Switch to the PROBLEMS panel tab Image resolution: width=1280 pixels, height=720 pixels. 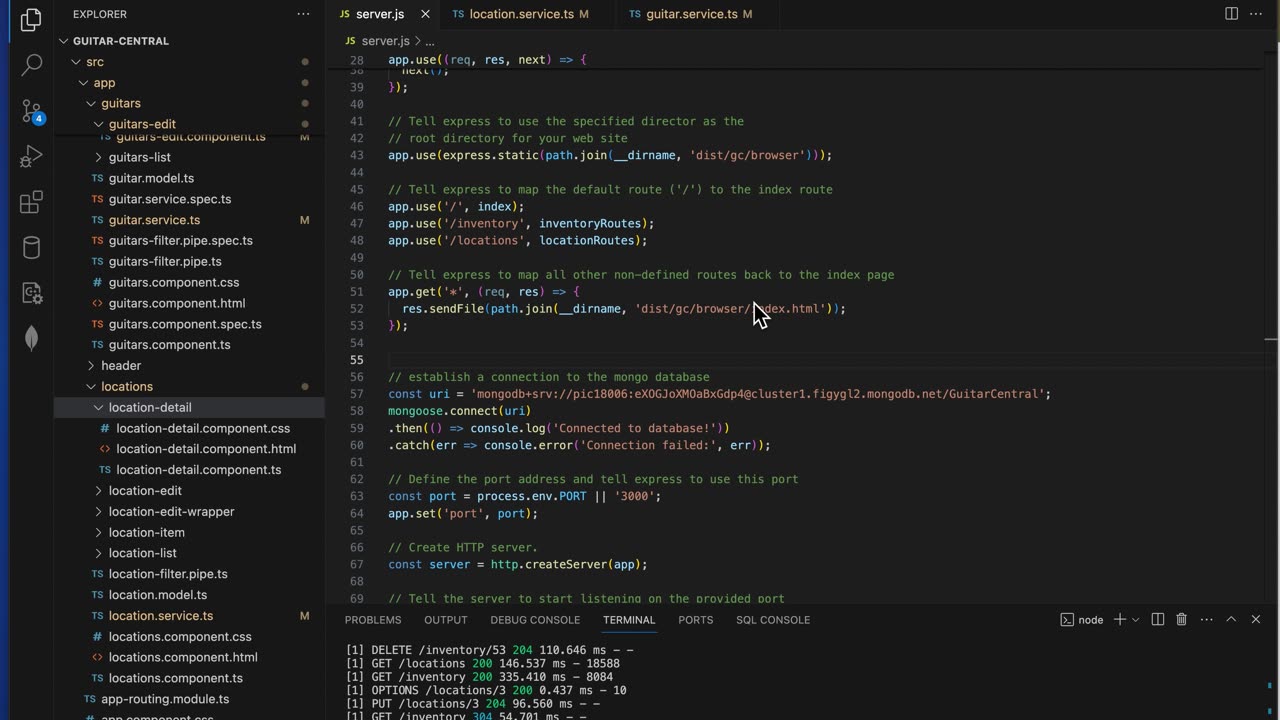tap(373, 620)
